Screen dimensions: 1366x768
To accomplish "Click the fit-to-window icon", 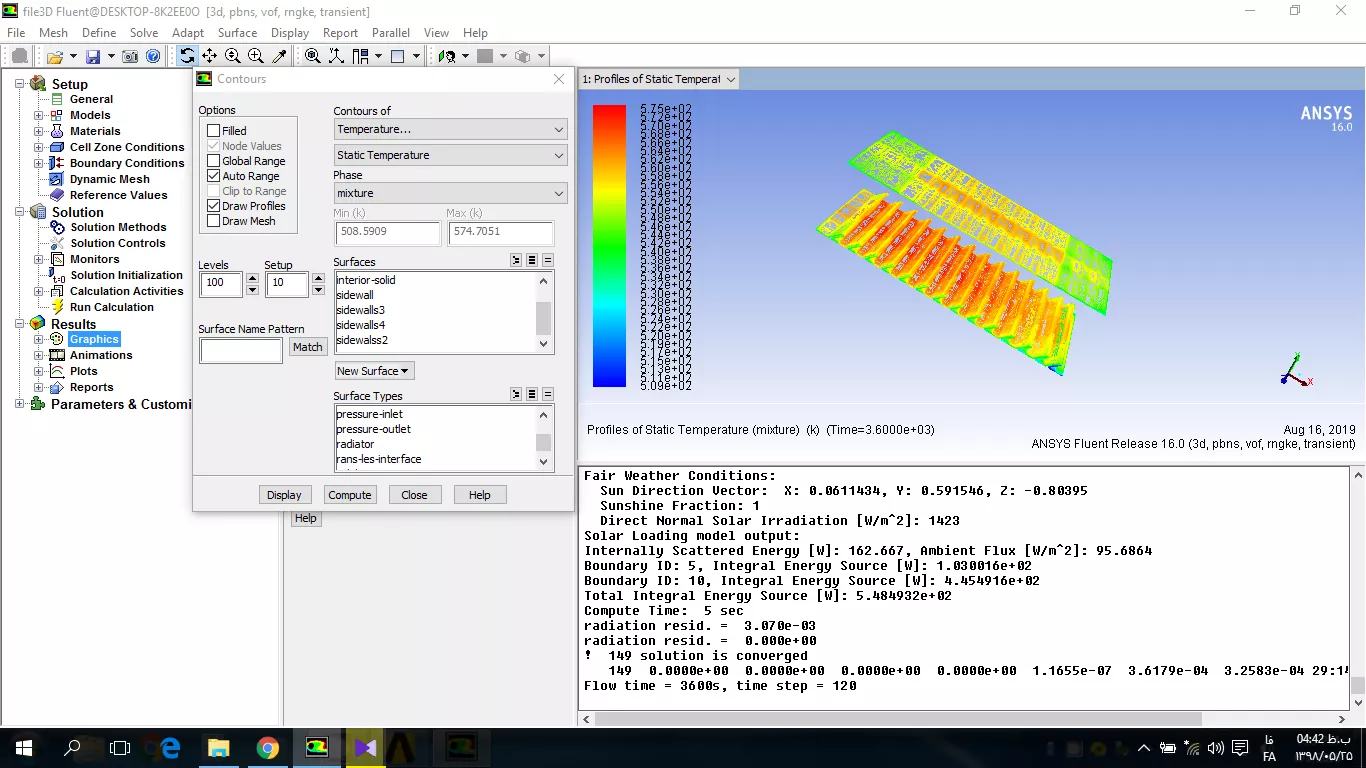I will point(313,57).
